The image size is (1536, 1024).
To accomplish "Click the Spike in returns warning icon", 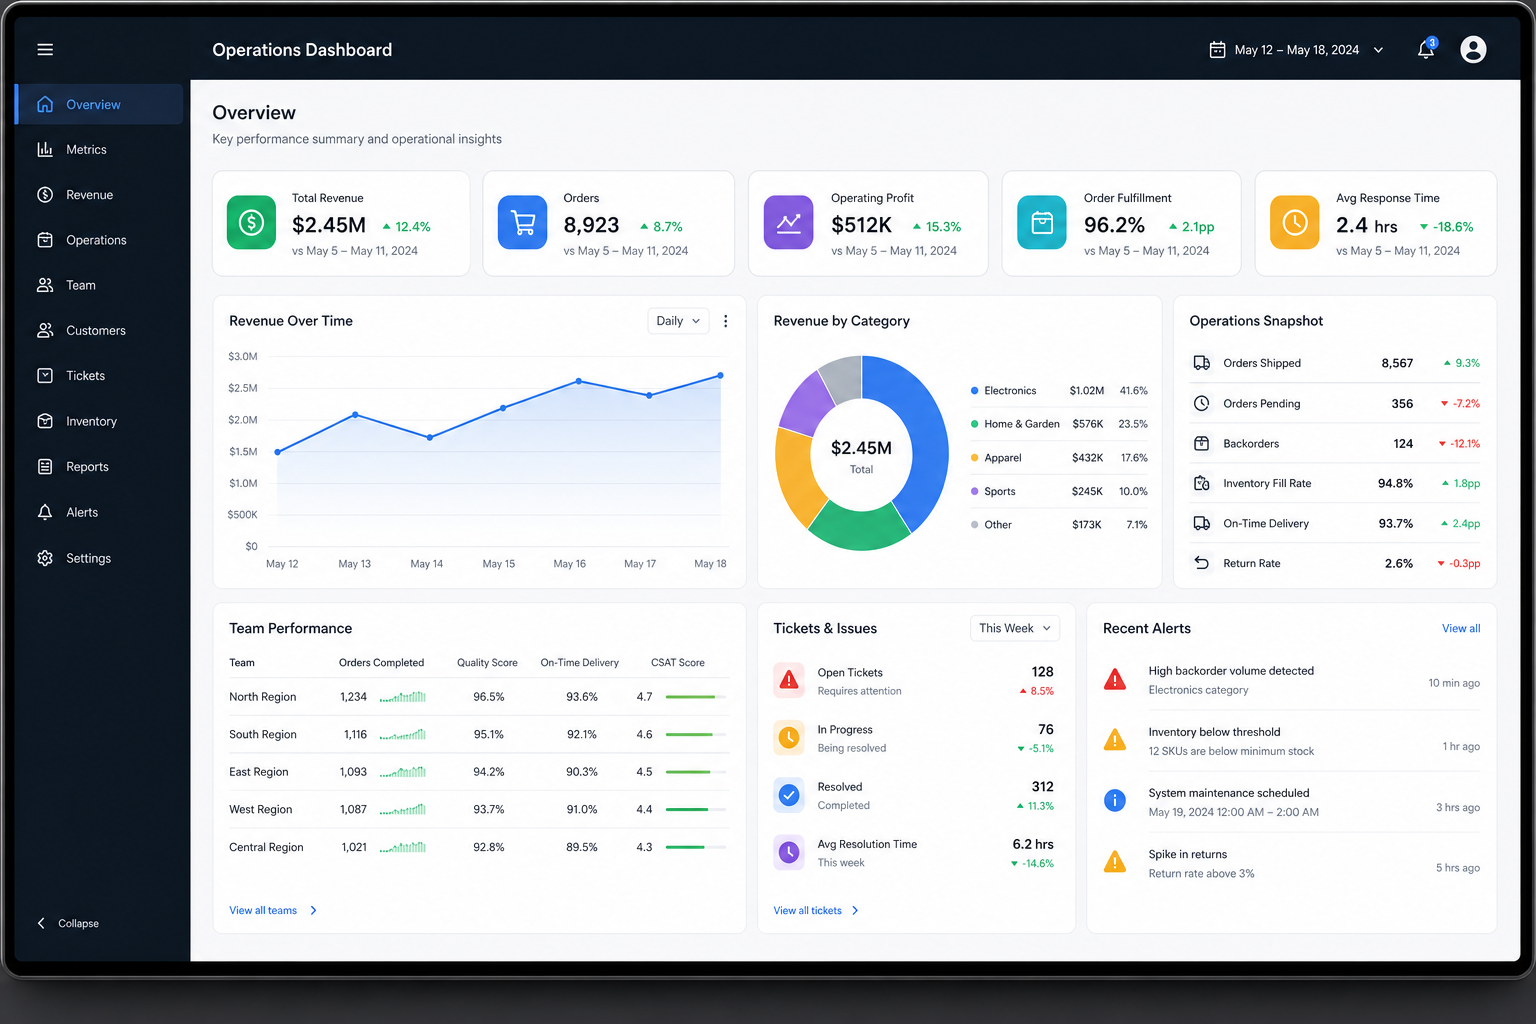I will click(1115, 862).
